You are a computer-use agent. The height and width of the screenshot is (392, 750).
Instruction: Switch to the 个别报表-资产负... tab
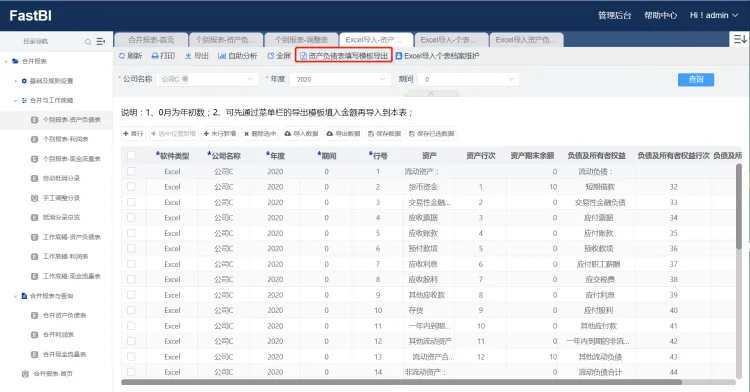pyautogui.click(x=225, y=40)
